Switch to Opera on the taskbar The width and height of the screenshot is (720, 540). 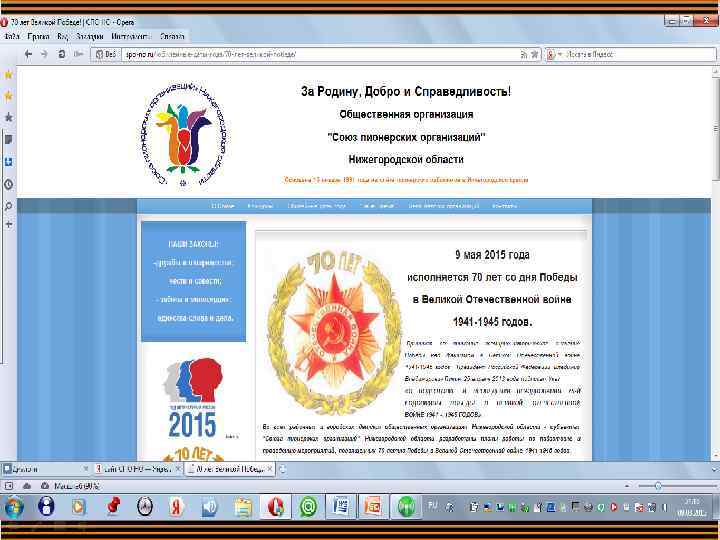pos(276,507)
